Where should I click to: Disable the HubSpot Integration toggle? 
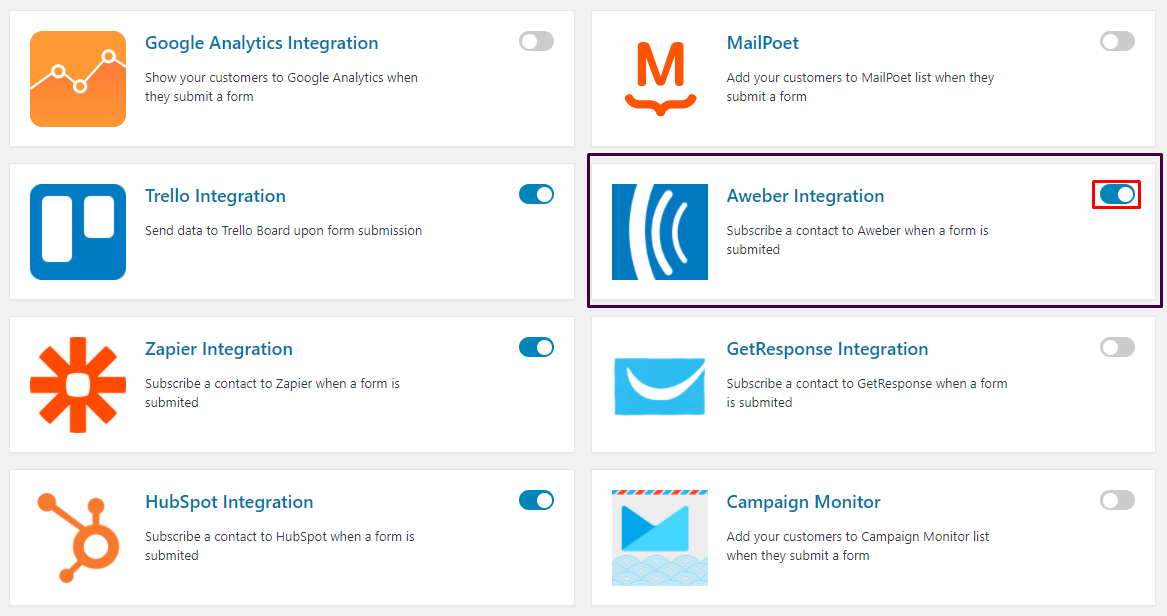pos(536,500)
